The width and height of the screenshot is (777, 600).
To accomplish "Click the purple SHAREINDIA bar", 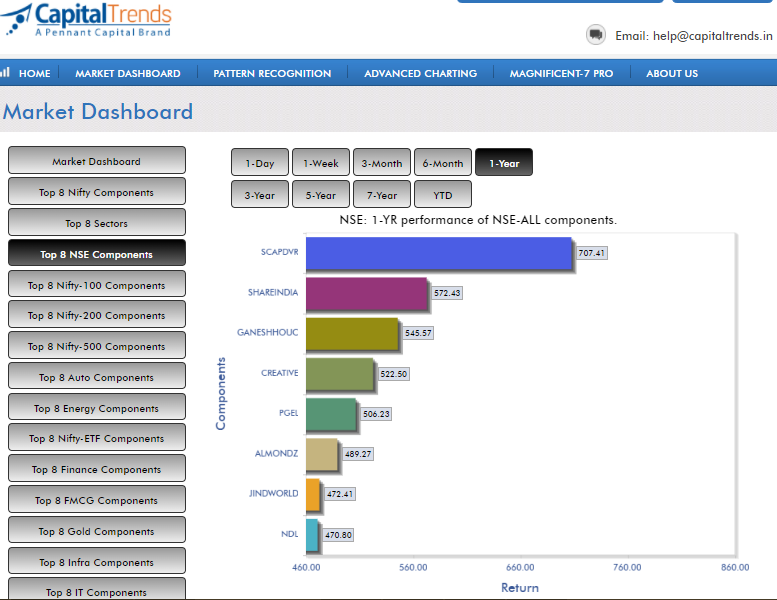I will point(367,294).
